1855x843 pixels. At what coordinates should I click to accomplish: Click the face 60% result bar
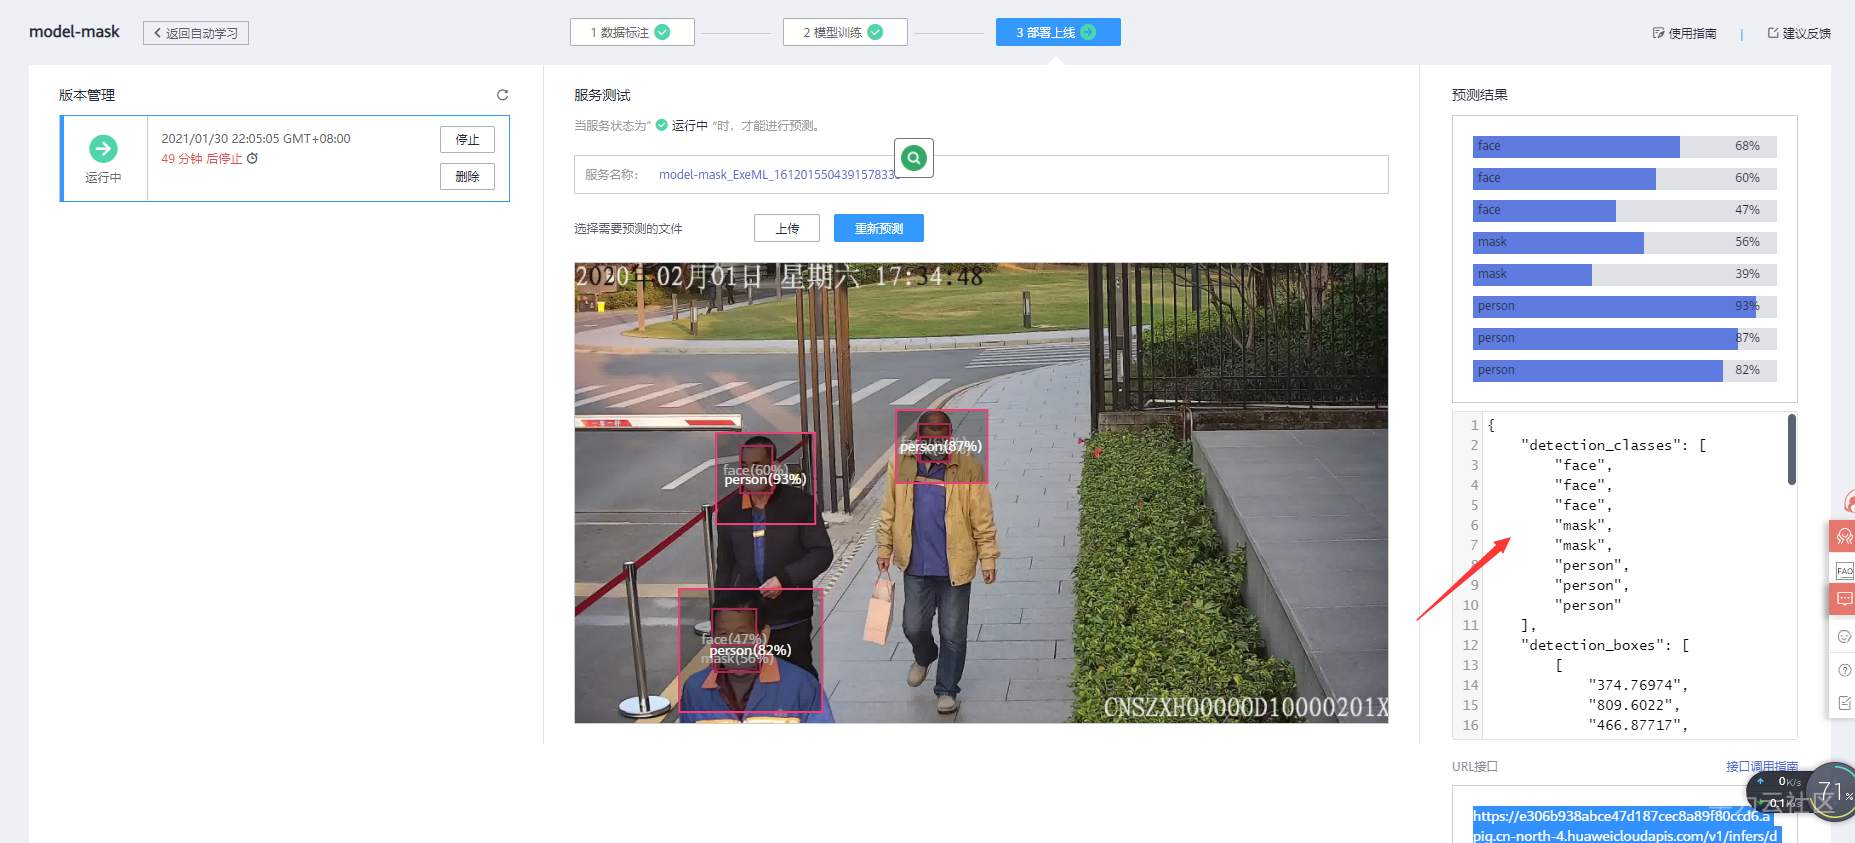tap(1624, 178)
